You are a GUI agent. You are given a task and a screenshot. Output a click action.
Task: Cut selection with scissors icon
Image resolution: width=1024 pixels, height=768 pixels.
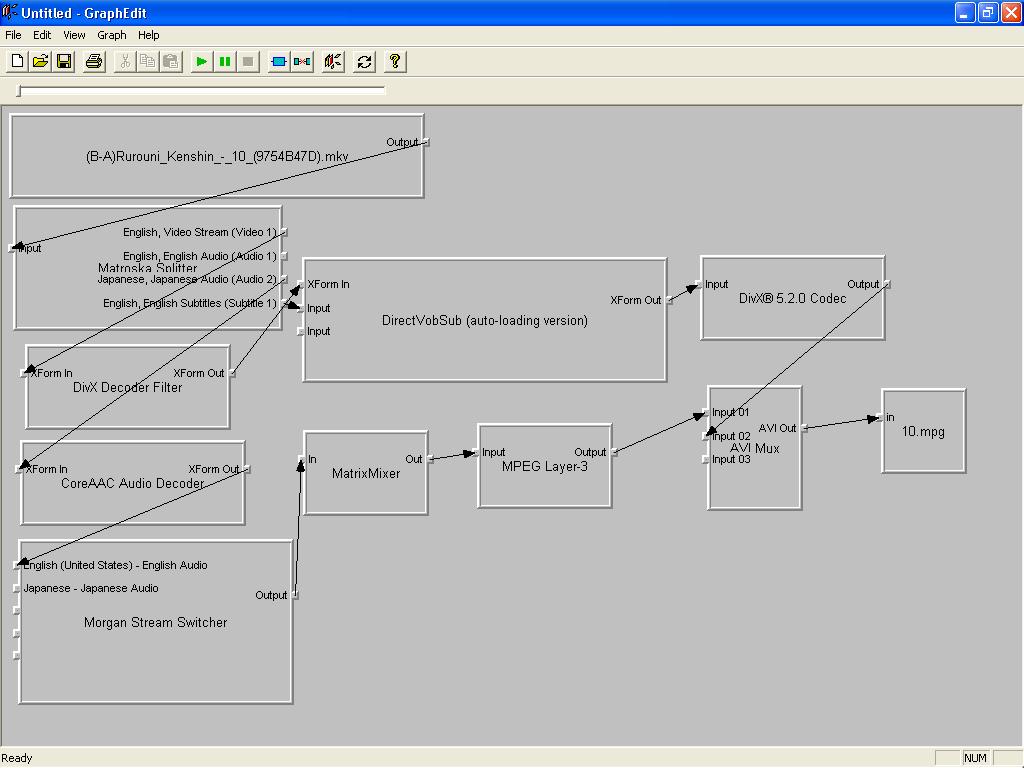(x=124, y=61)
